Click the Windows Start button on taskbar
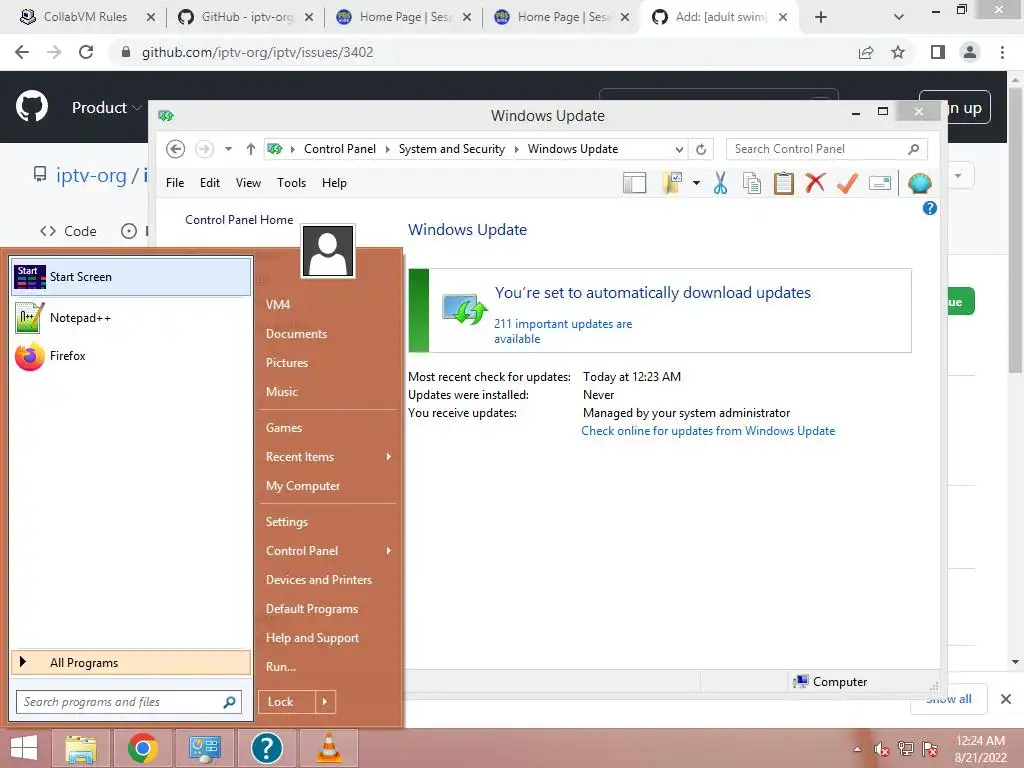The height and width of the screenshot is (768, 1024). click(24, 748)
